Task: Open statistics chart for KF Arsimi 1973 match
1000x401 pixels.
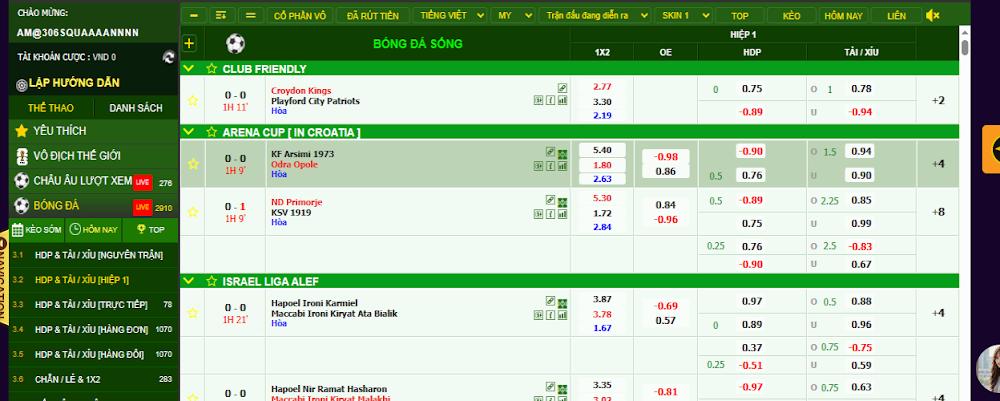Action: pos(562,166)
